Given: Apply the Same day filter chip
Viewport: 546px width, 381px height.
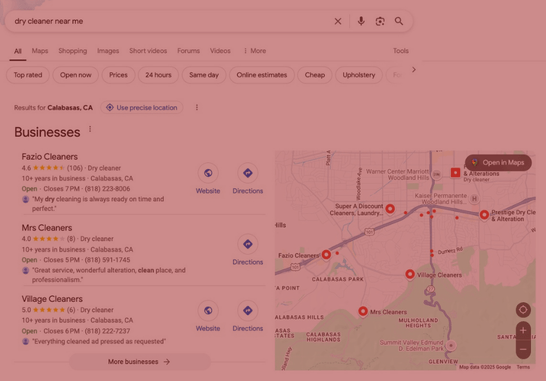Looking at the screenshot, I should pos(204,75).
